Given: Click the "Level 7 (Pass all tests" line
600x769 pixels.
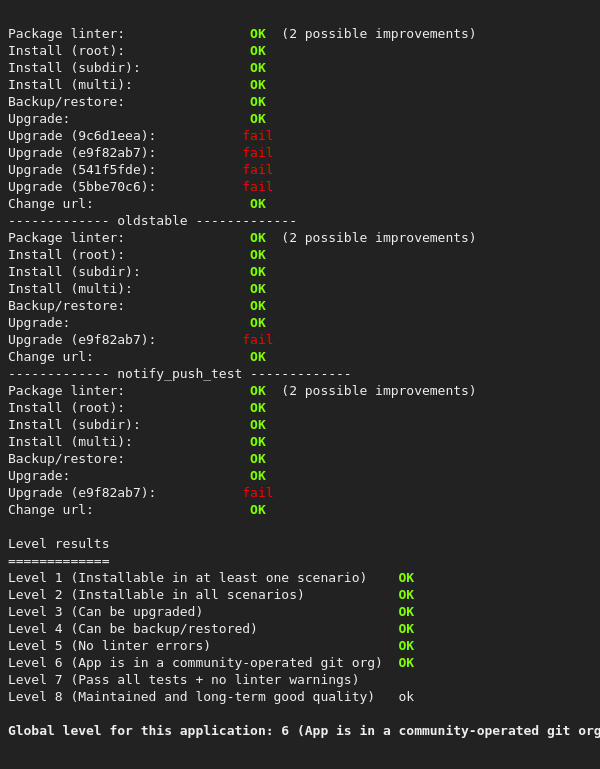Looking at the screenshot, I should pos(183,679).
